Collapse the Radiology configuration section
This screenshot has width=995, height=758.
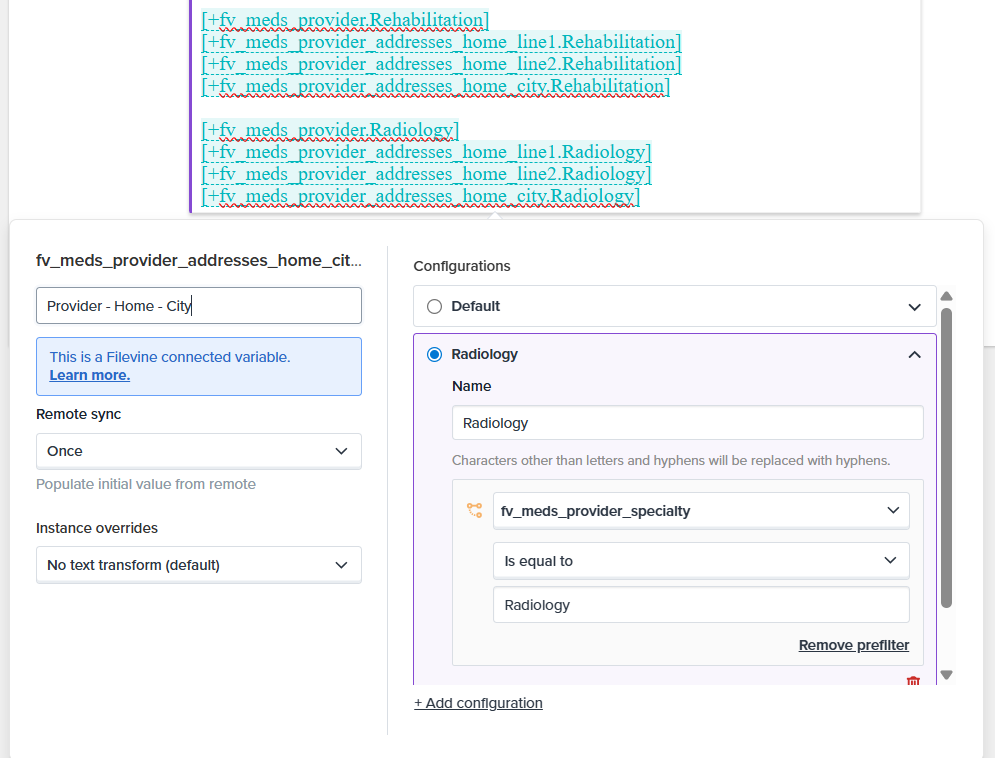914,354
